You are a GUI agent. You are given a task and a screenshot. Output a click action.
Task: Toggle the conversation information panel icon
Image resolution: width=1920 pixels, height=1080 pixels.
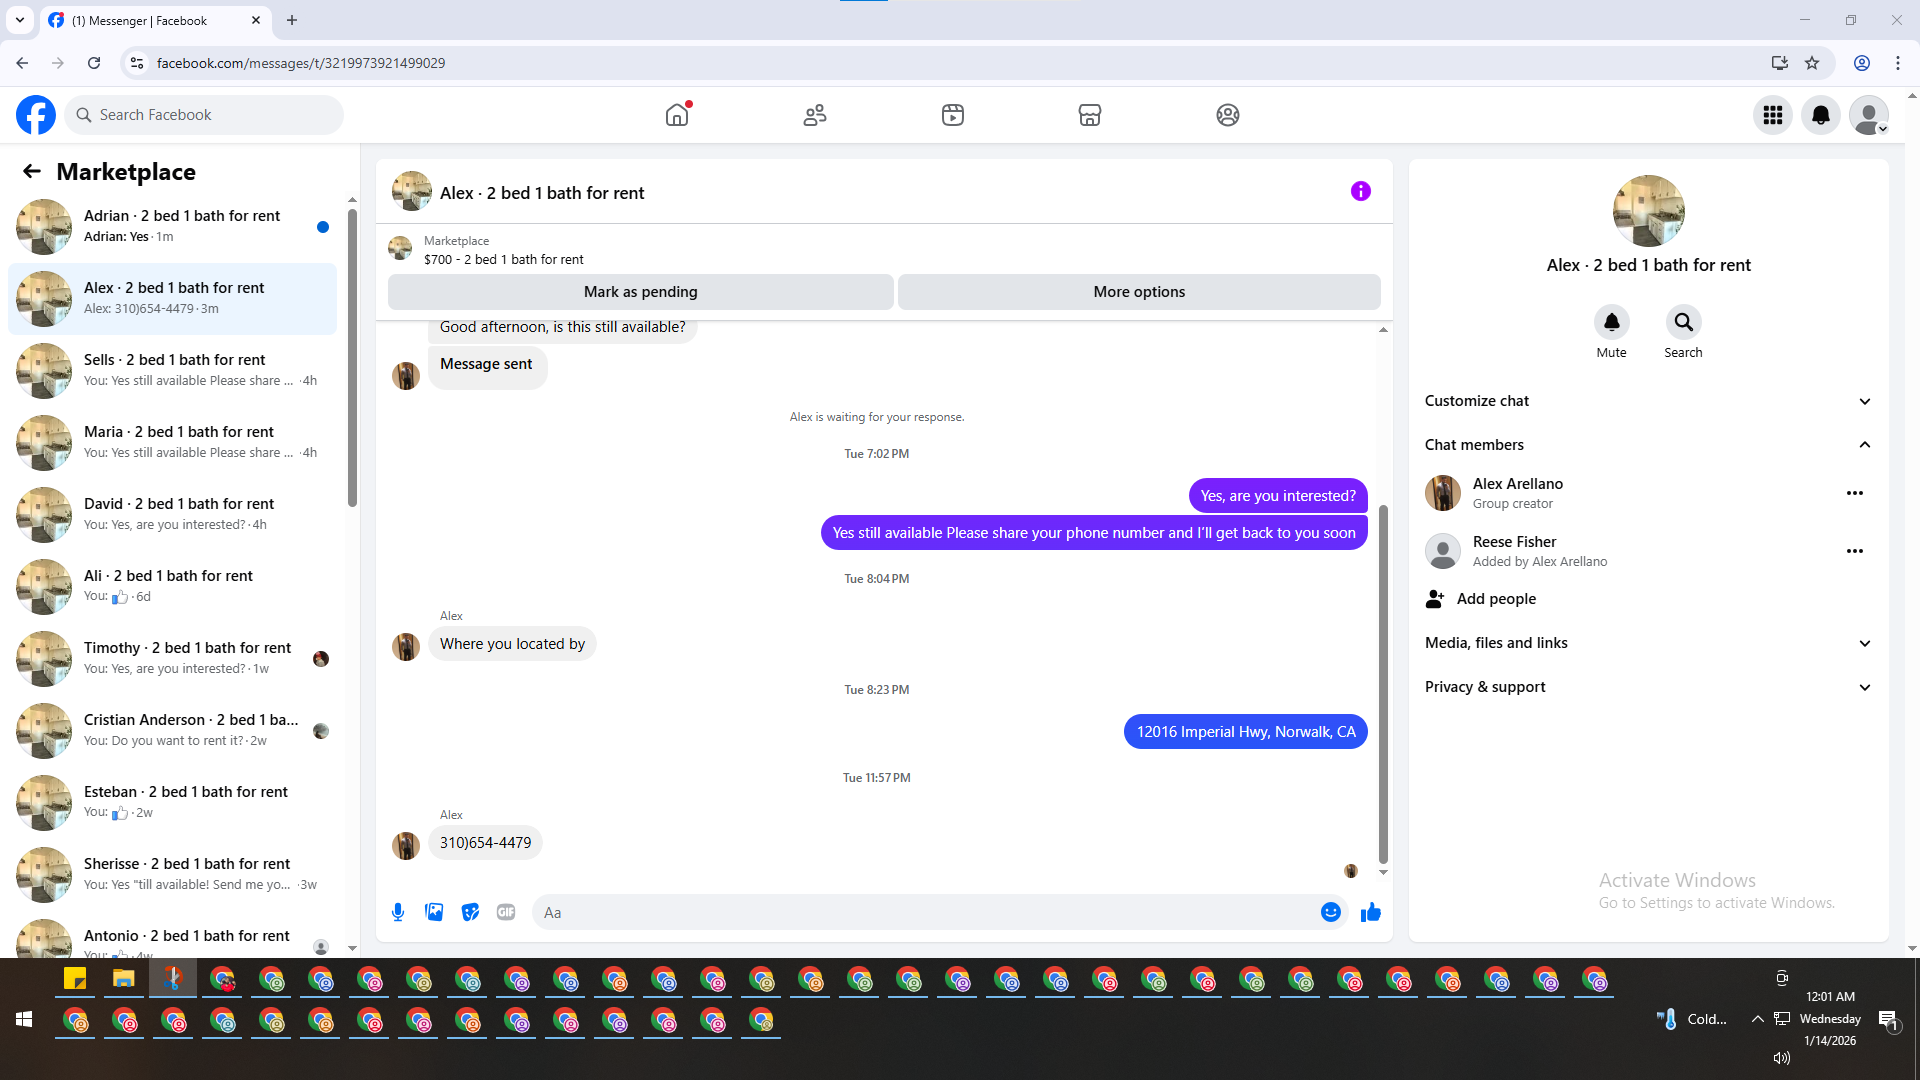tap(1360, 191)
